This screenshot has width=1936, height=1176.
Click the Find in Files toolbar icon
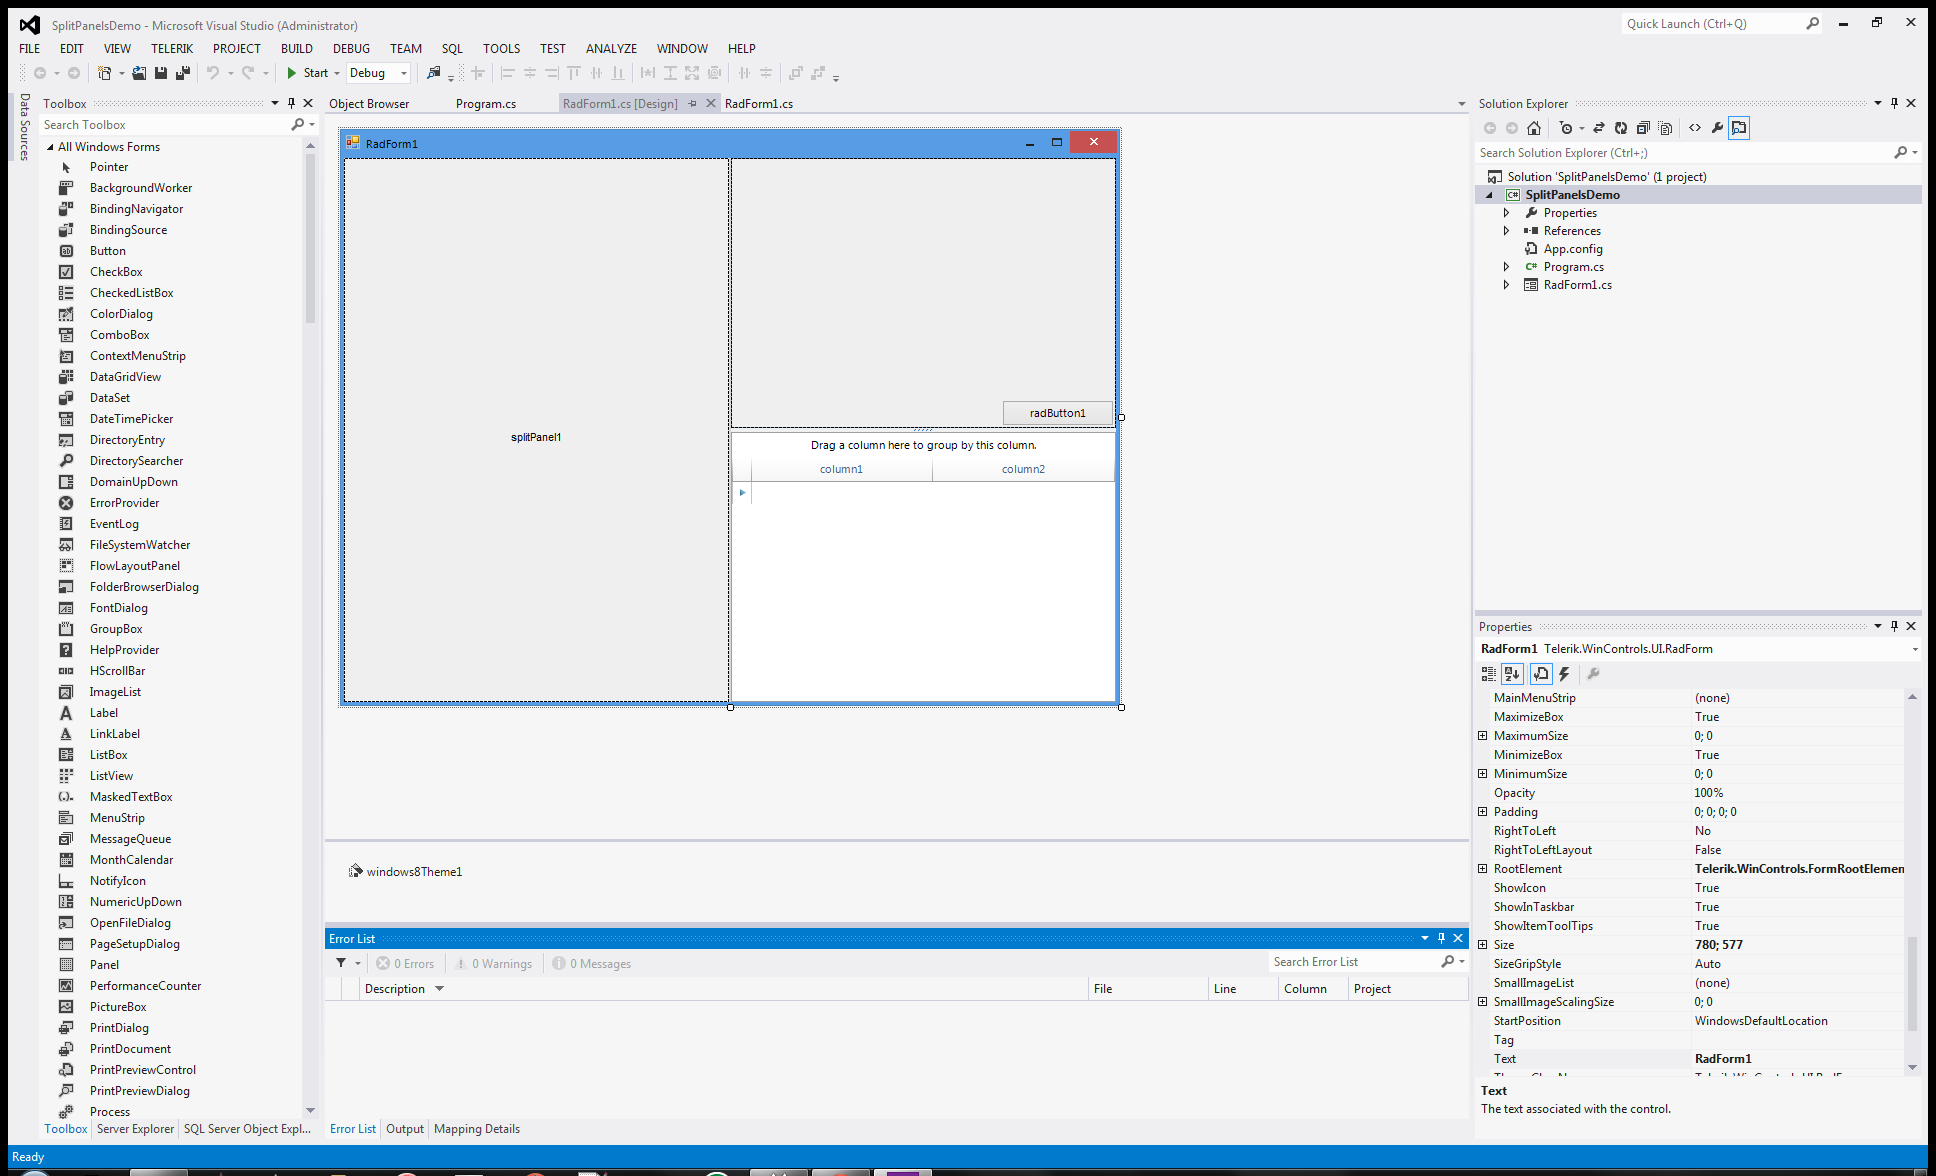coord(433,73)
